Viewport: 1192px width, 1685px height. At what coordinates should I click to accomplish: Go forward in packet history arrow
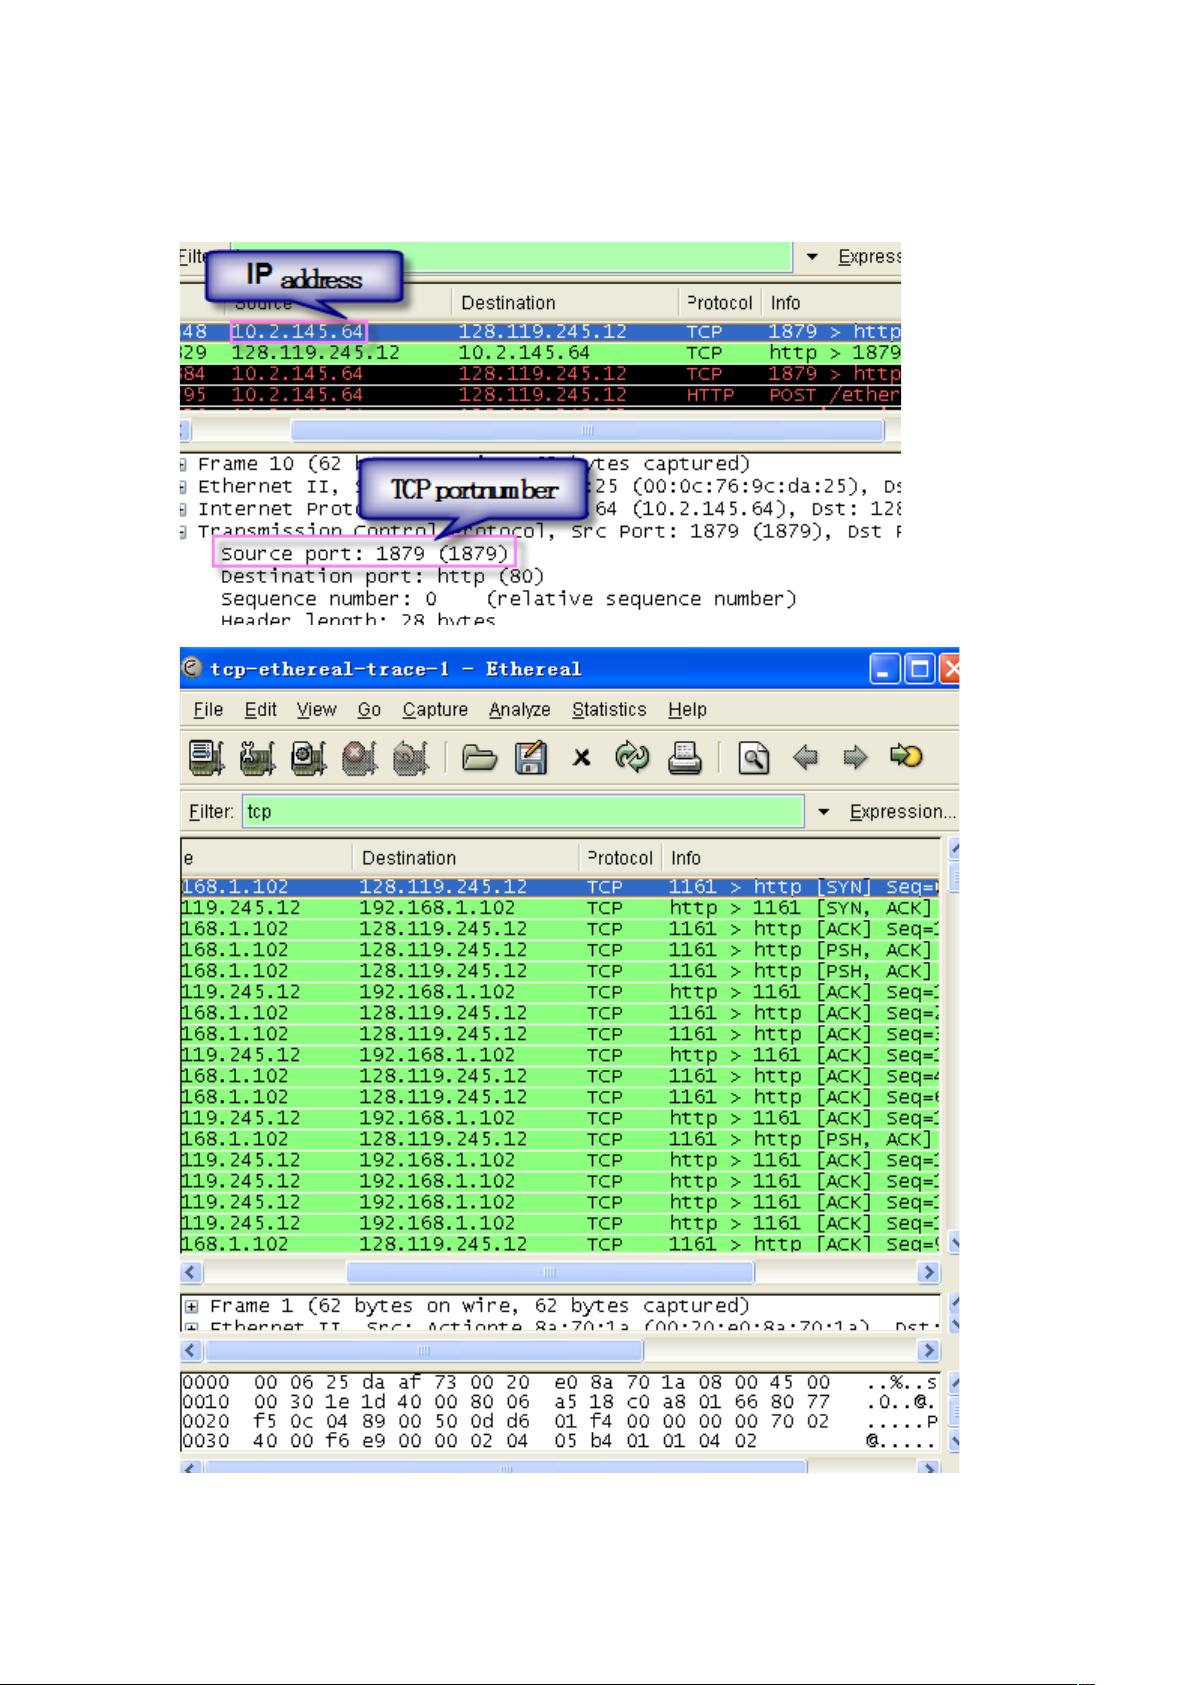pyautogui.click(x=855, y=758)
